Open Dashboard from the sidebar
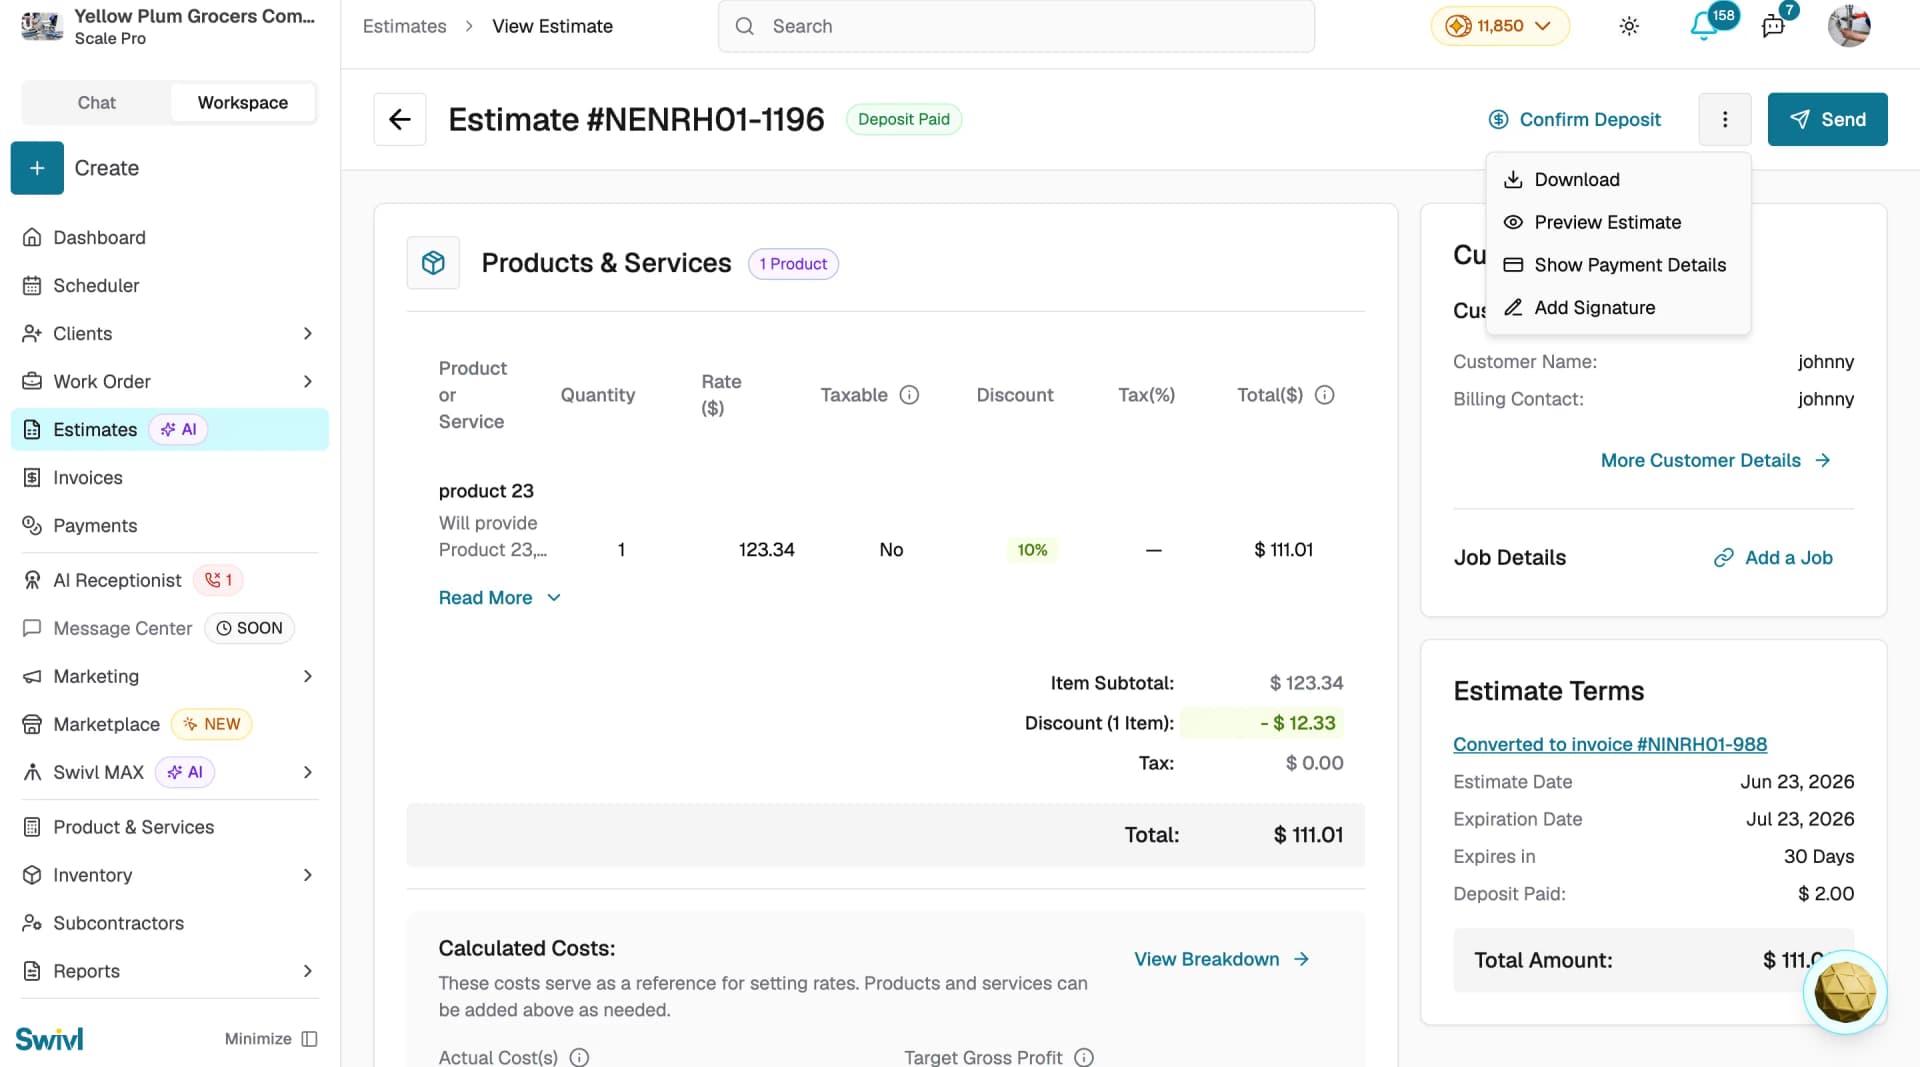Viewport: 1920px width, 1067px height. point(170,237)
